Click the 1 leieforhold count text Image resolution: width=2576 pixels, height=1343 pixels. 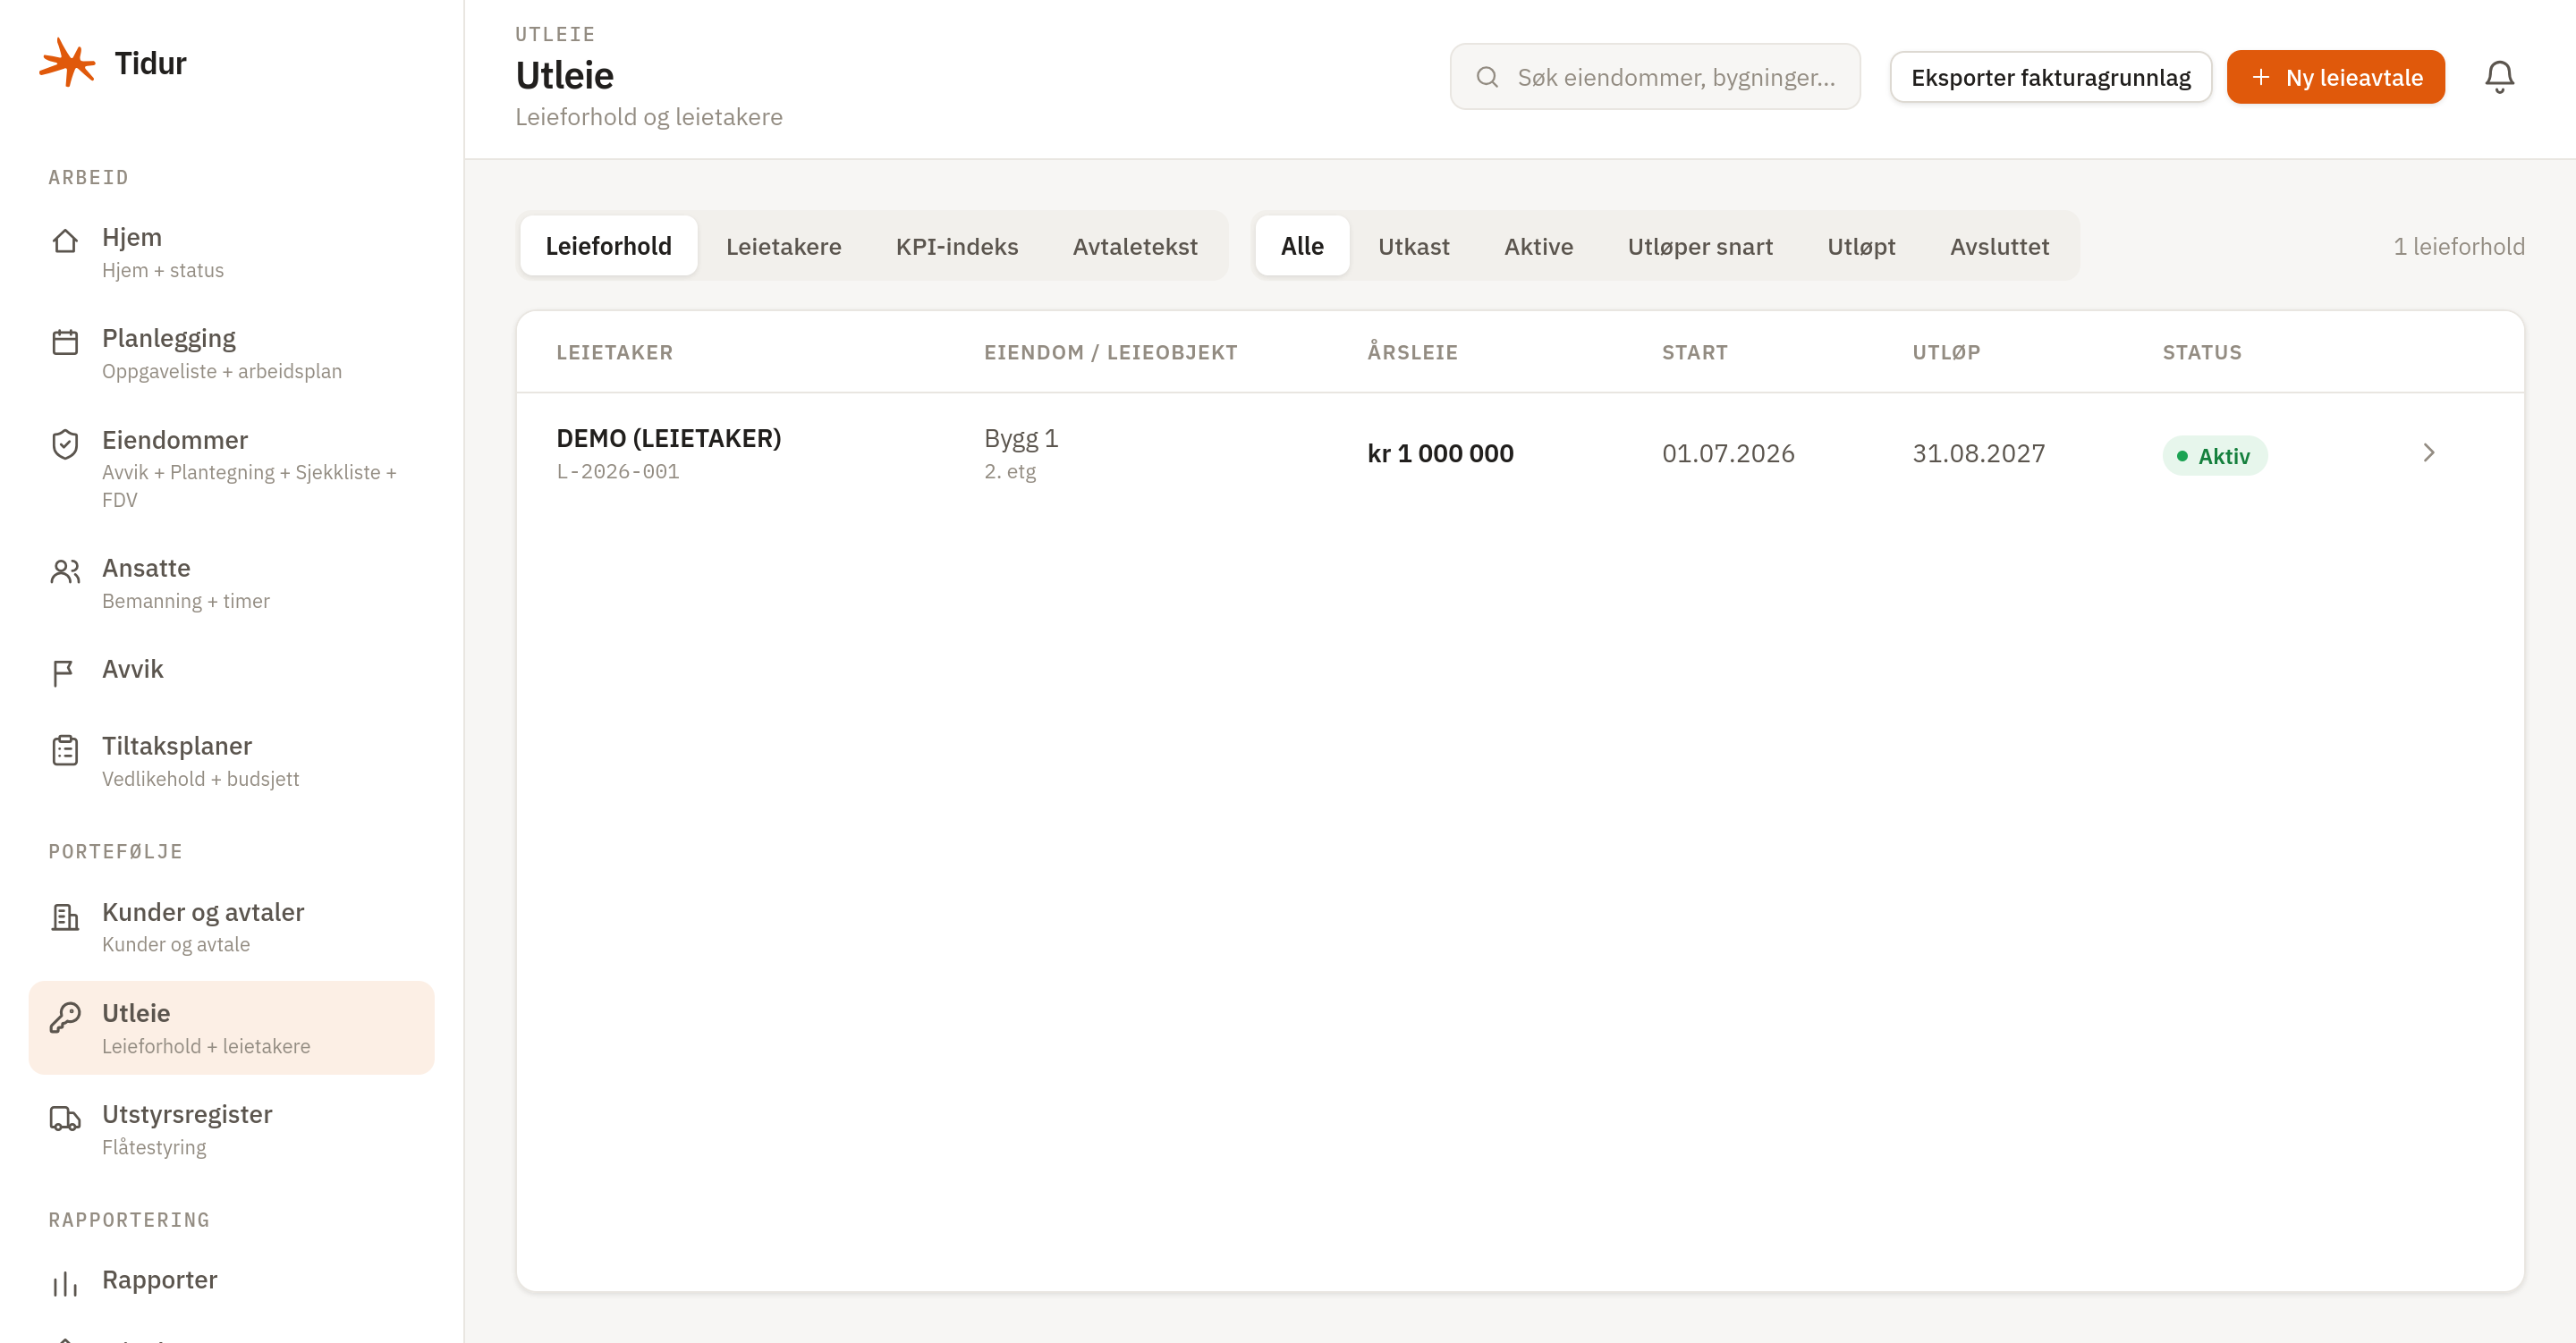click(x=2458, y=247)
